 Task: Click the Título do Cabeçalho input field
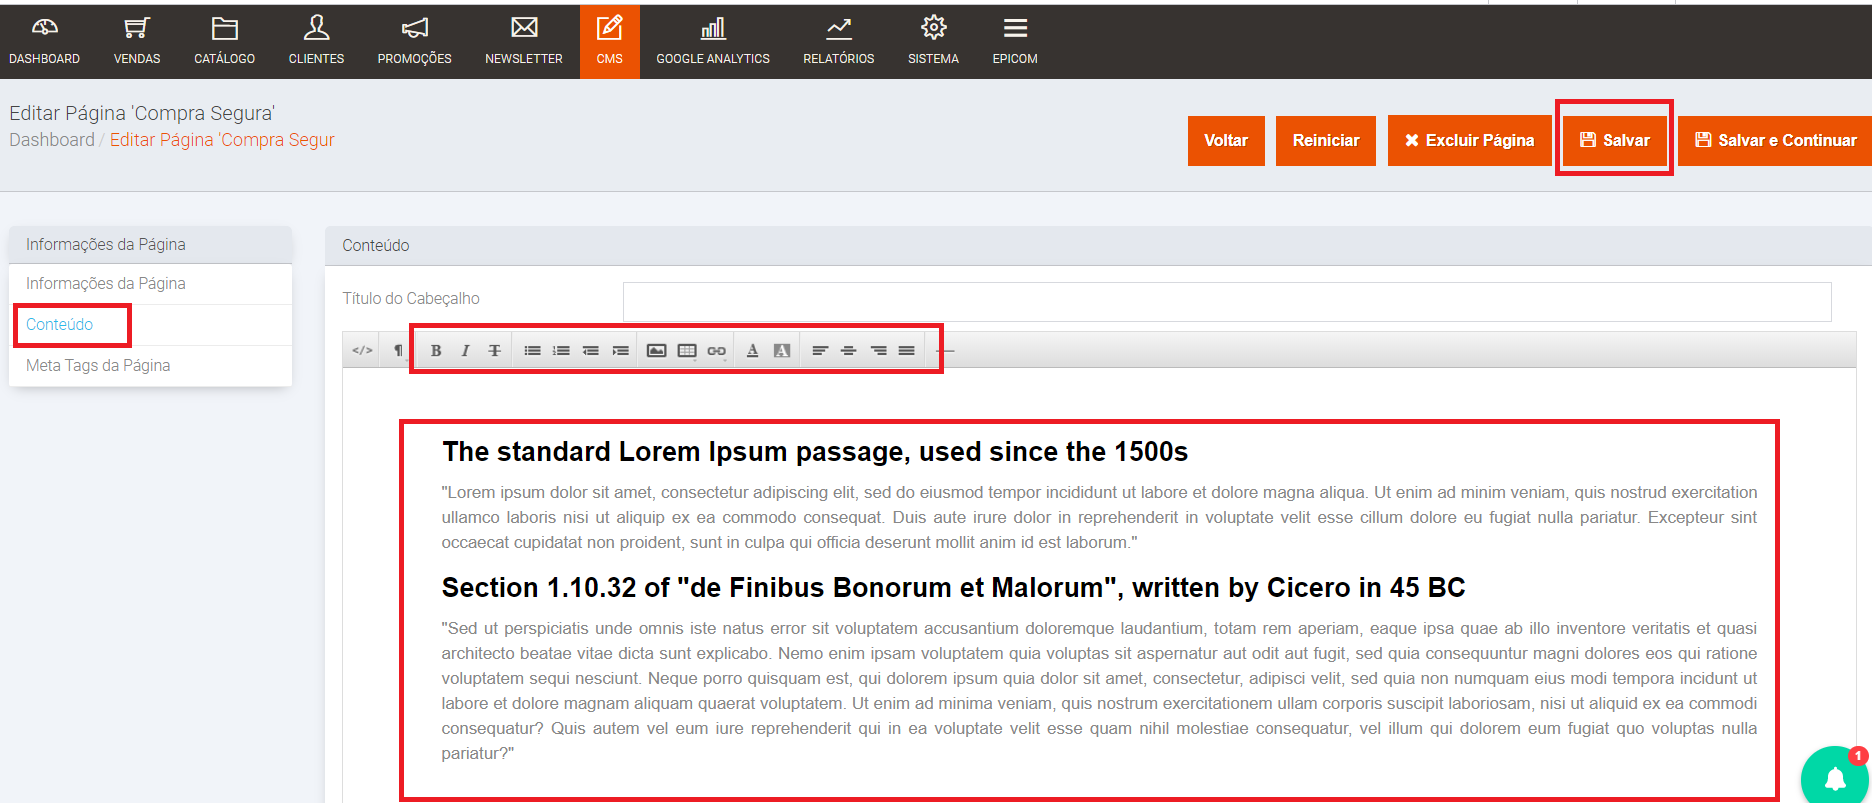1226,302
